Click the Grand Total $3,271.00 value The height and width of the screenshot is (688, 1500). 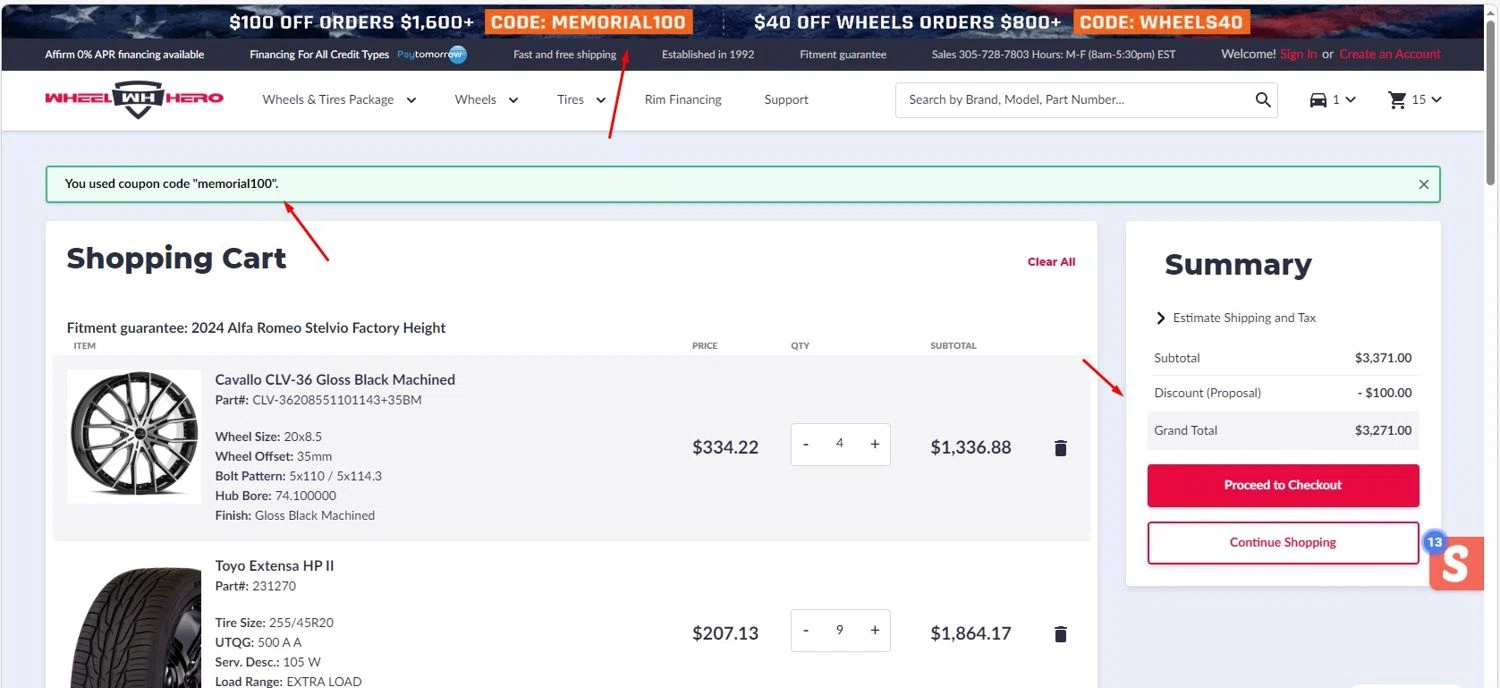click(1383, 431)
